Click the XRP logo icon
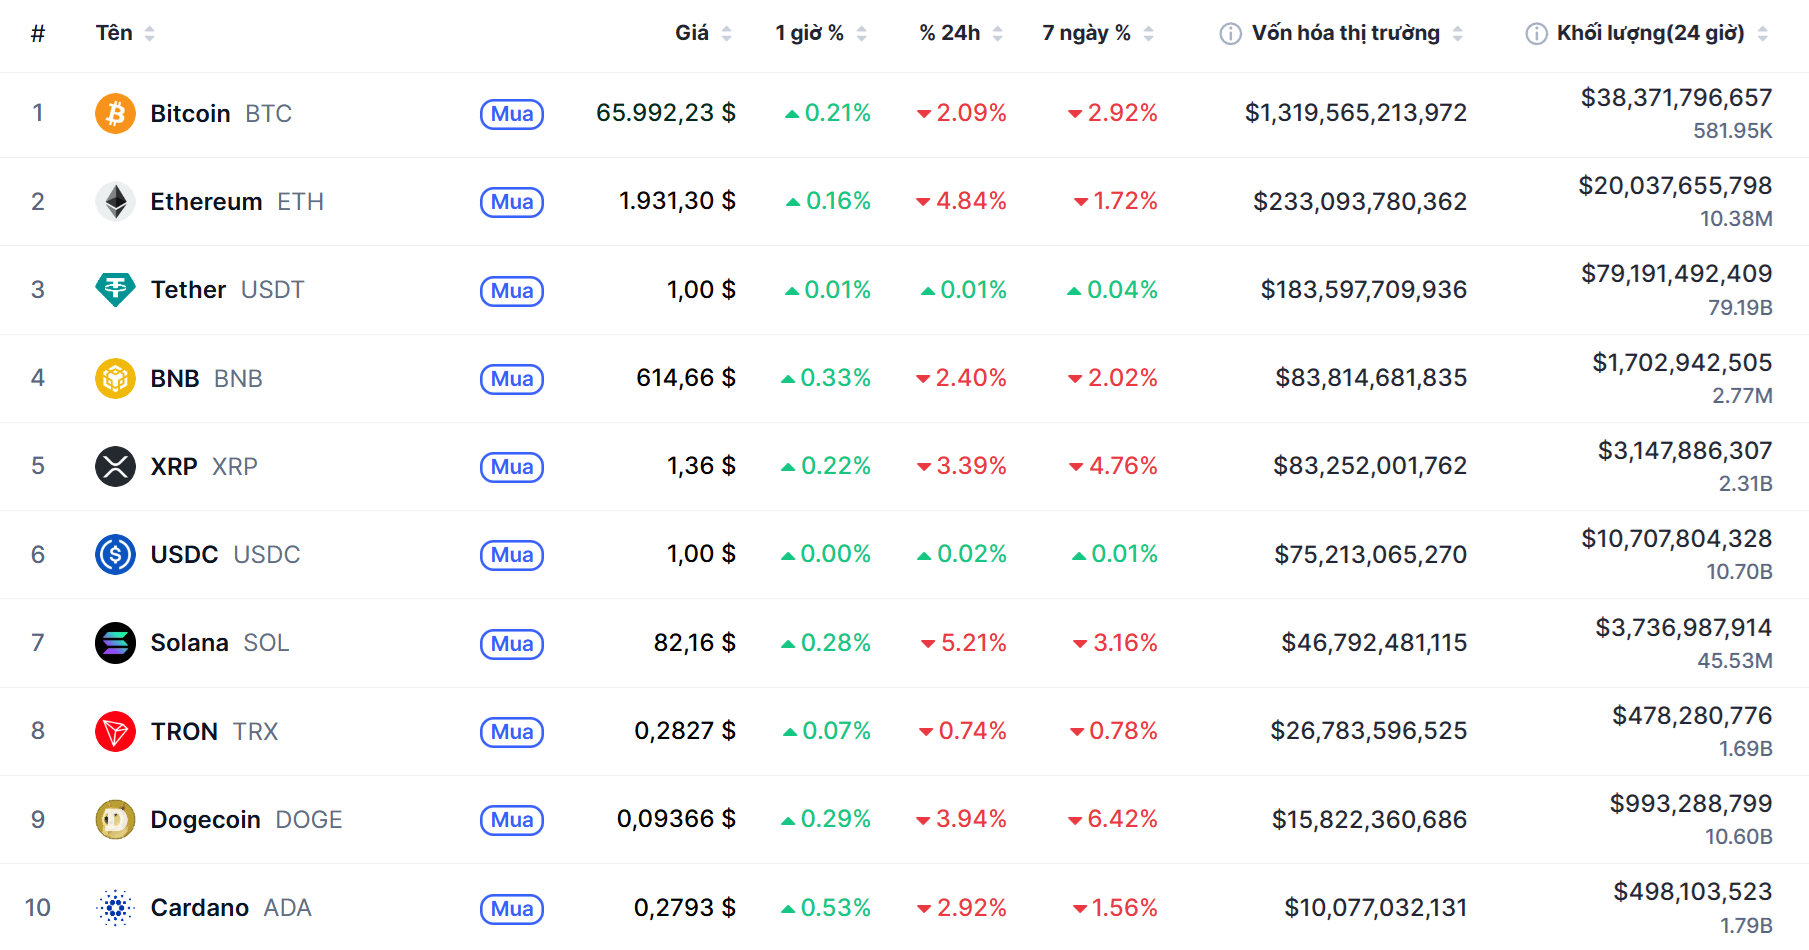 [x=115, y=467]
